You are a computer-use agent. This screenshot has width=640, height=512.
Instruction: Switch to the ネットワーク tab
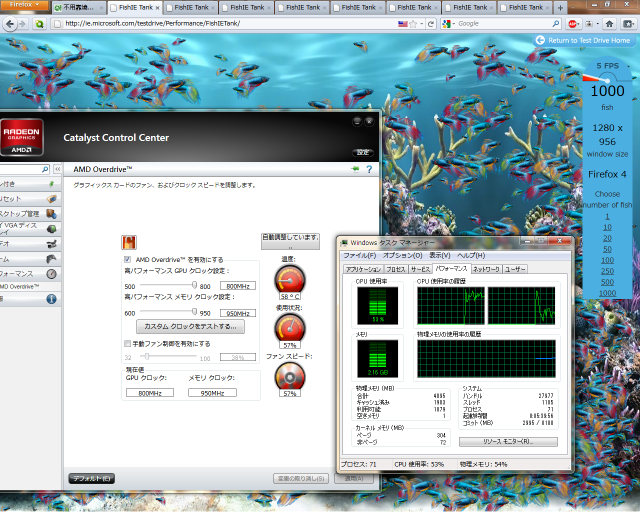click(x=487, y=269)
